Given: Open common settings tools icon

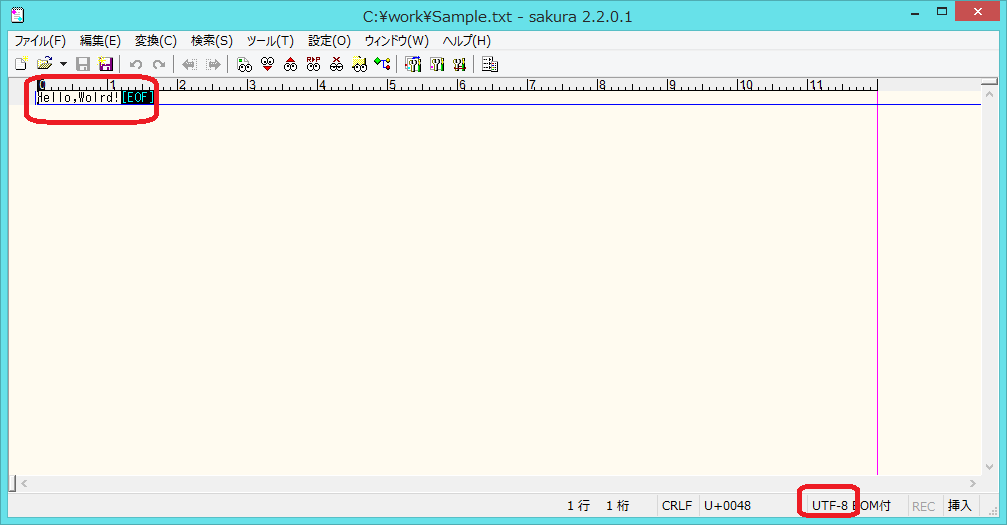Looking at the screenshot, I should tap(459, 64).
